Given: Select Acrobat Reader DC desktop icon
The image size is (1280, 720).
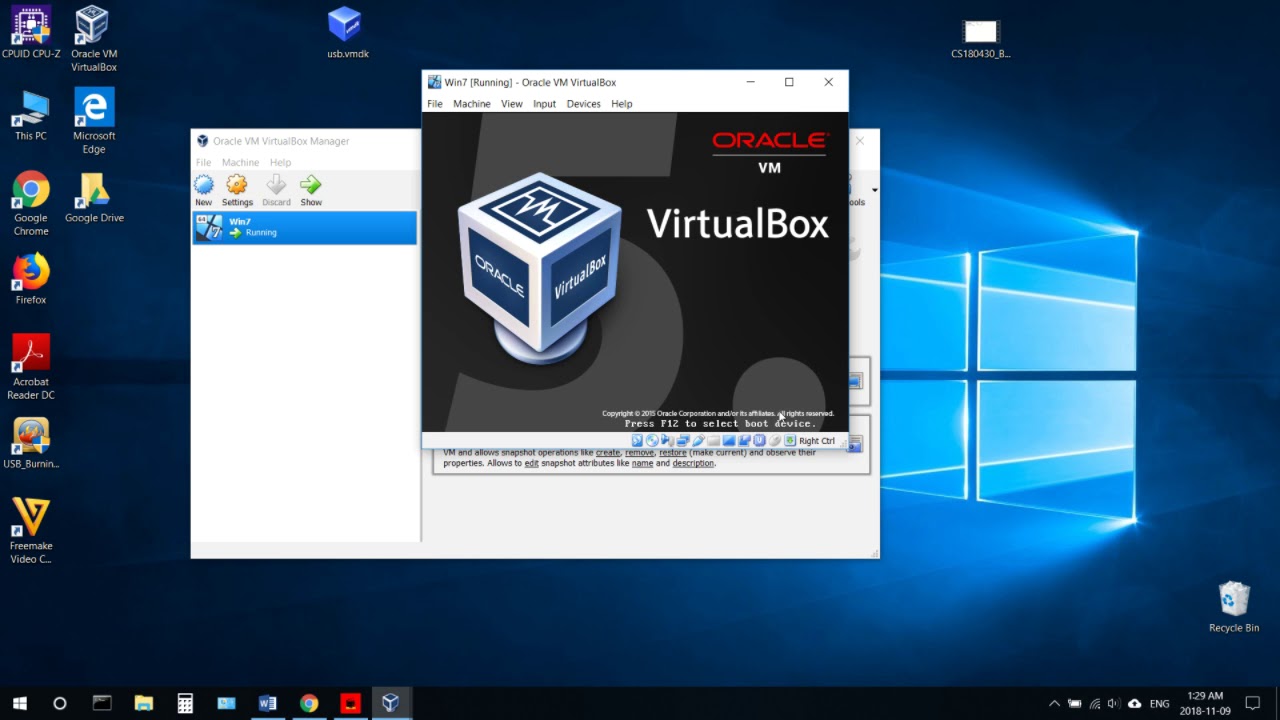Looking at the screenshot, I should point(31,368).
